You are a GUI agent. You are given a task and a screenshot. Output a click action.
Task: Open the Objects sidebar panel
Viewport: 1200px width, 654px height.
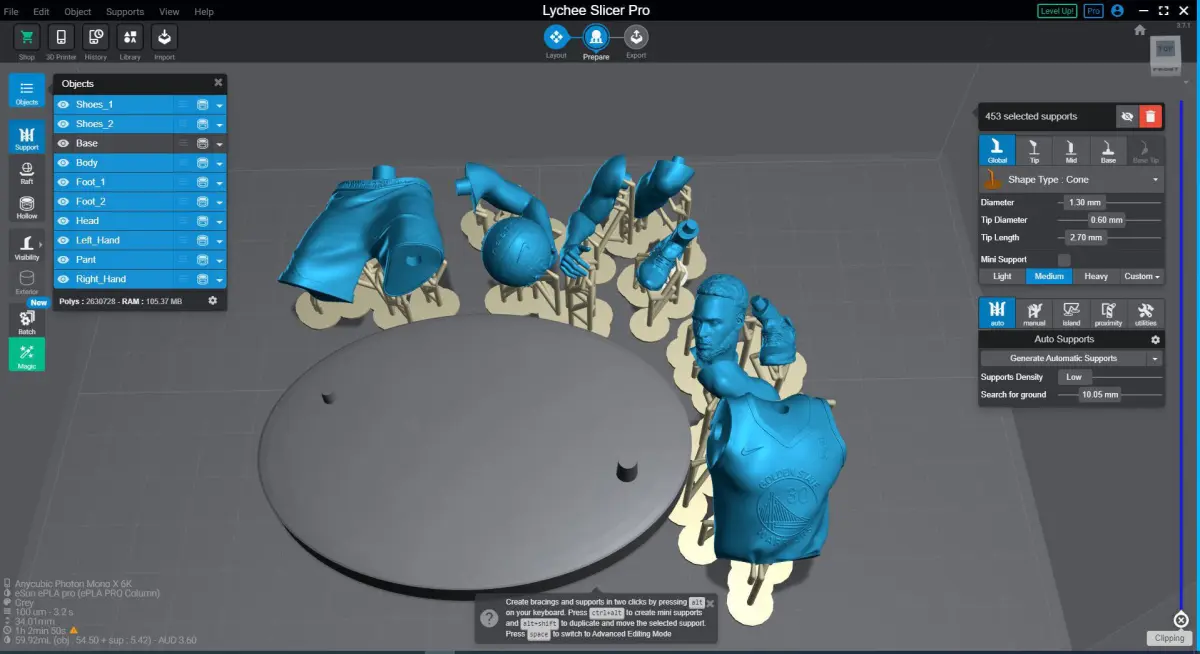[27, 91]
